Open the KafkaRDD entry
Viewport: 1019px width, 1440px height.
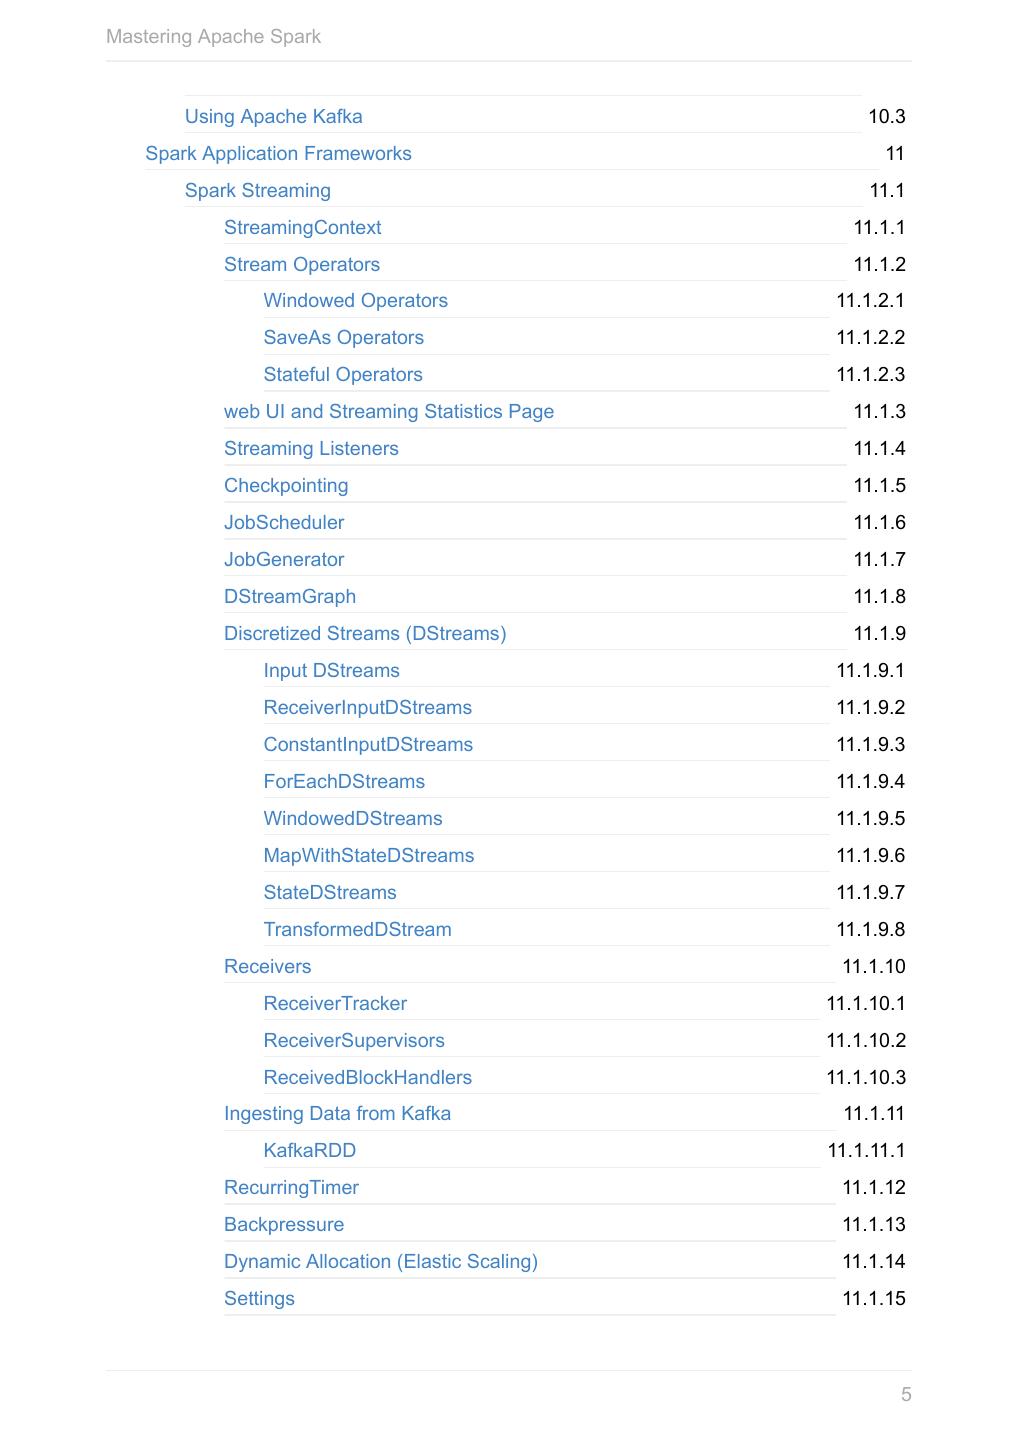pos(309,1150)
